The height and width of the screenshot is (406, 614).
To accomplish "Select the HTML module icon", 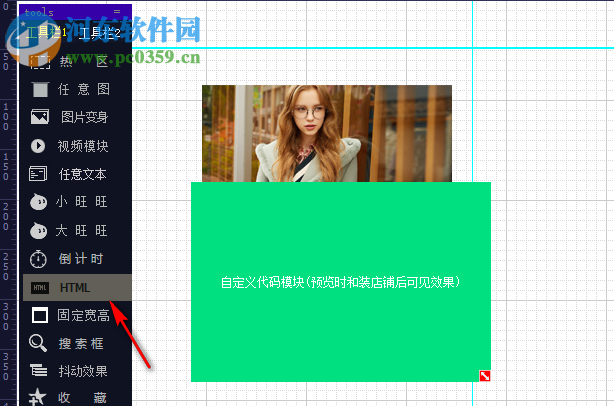I will (x=40, y=288).
